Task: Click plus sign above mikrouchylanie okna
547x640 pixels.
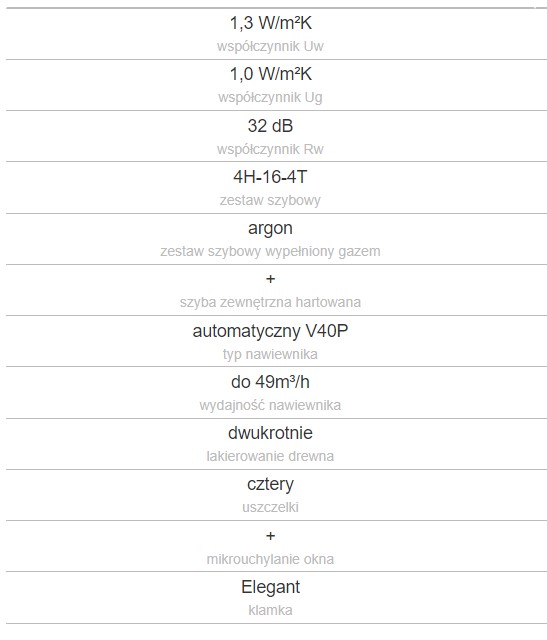Action: (x=270, y=536)
